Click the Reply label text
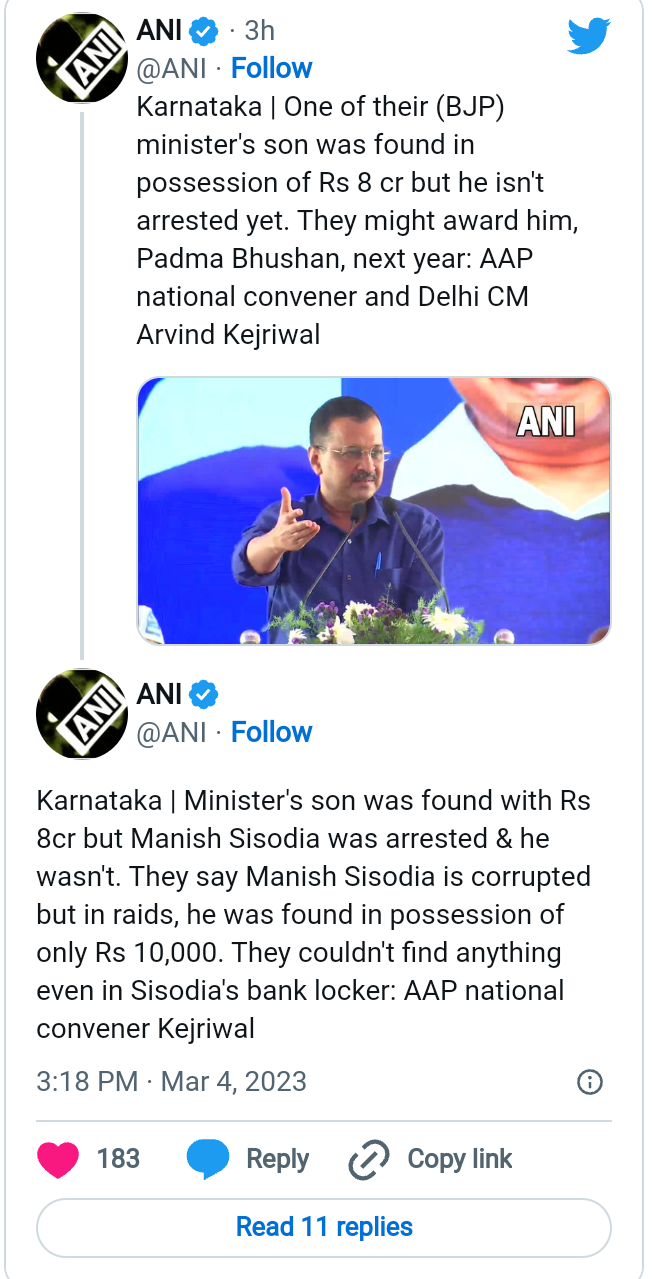The height and width of the screenshot is (1279, 666). coord(277,1159)
